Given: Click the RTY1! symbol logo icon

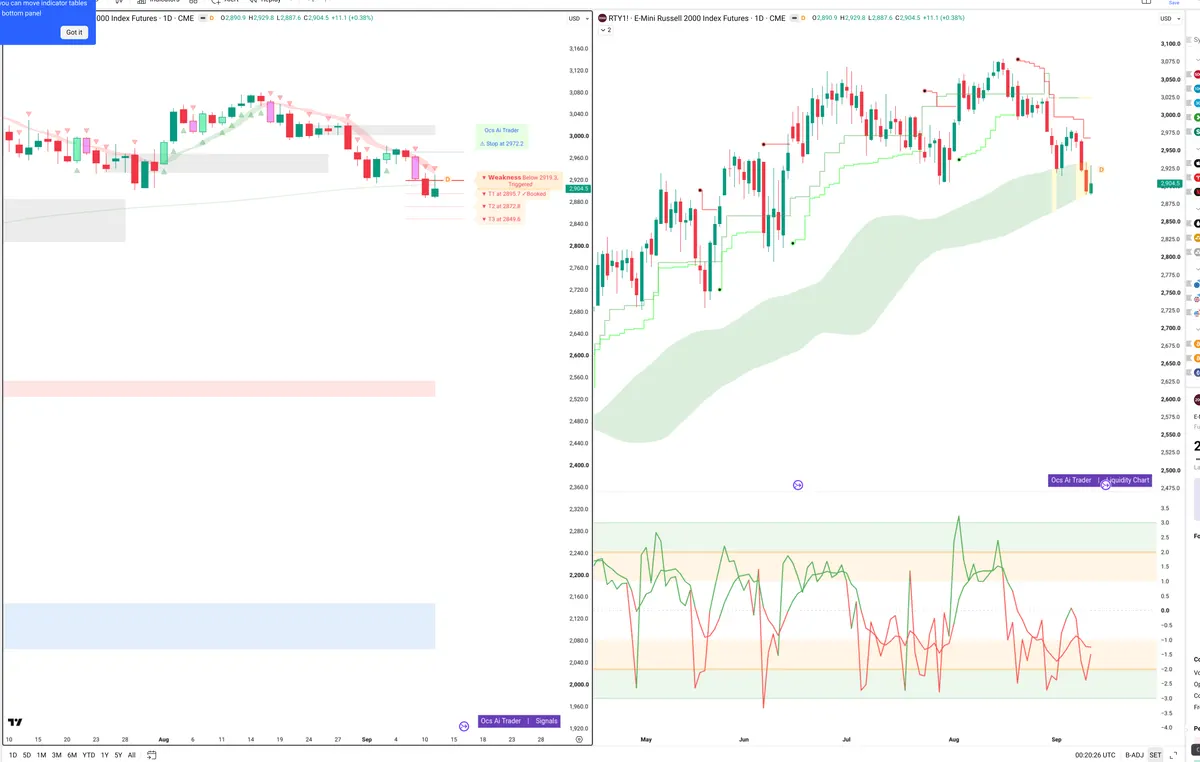Looking at the screenshot, I should 602,18.
